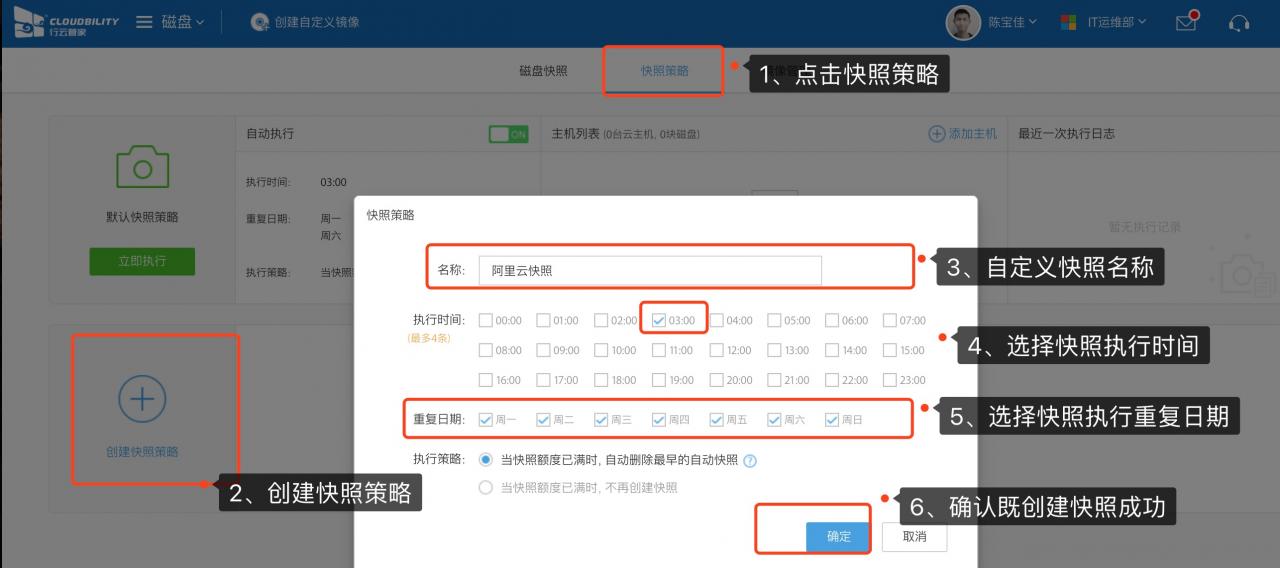Image resolution: width=1280 pixels, height=568 pixels.
Task: Click the green 立即执行 button
Action: (142, 261)
